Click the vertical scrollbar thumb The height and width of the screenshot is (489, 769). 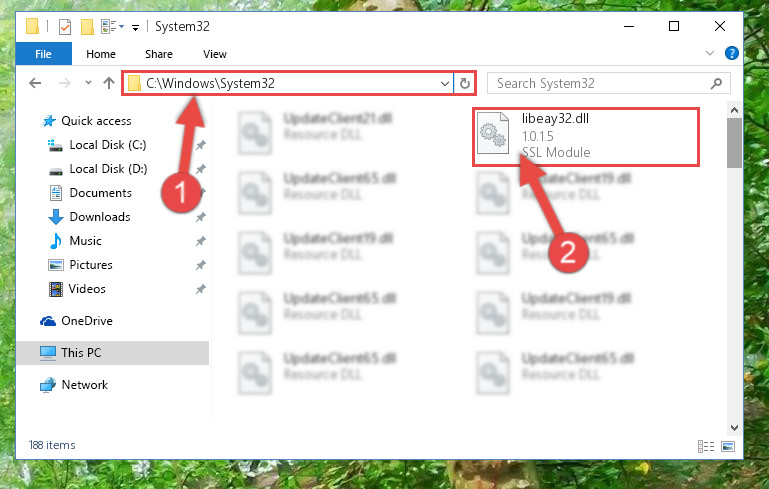(734, 143)
